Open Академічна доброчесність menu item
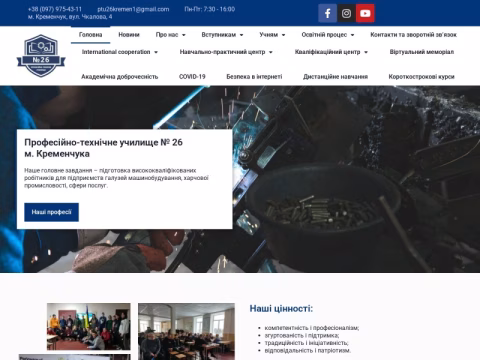480x360 pixels. pyautogui.click(x=120, y=77)
